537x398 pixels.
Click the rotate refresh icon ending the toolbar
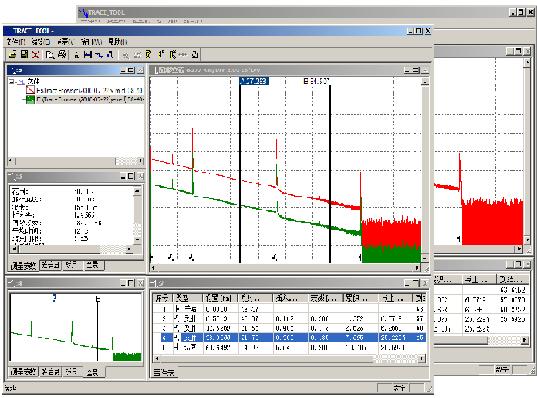coord(195,54)
